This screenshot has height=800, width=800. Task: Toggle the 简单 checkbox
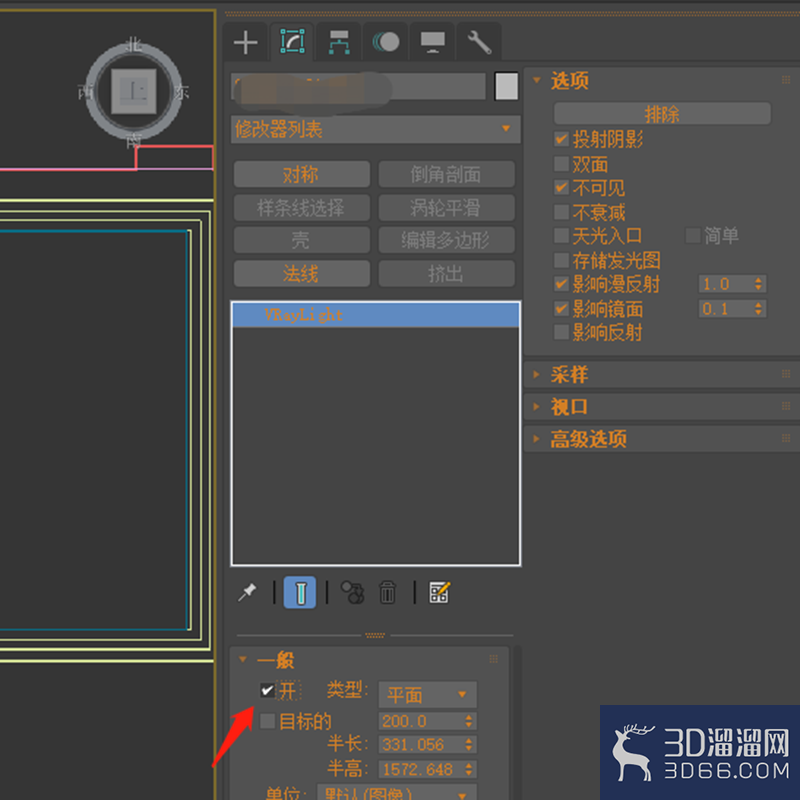click(x=693, y=236)
